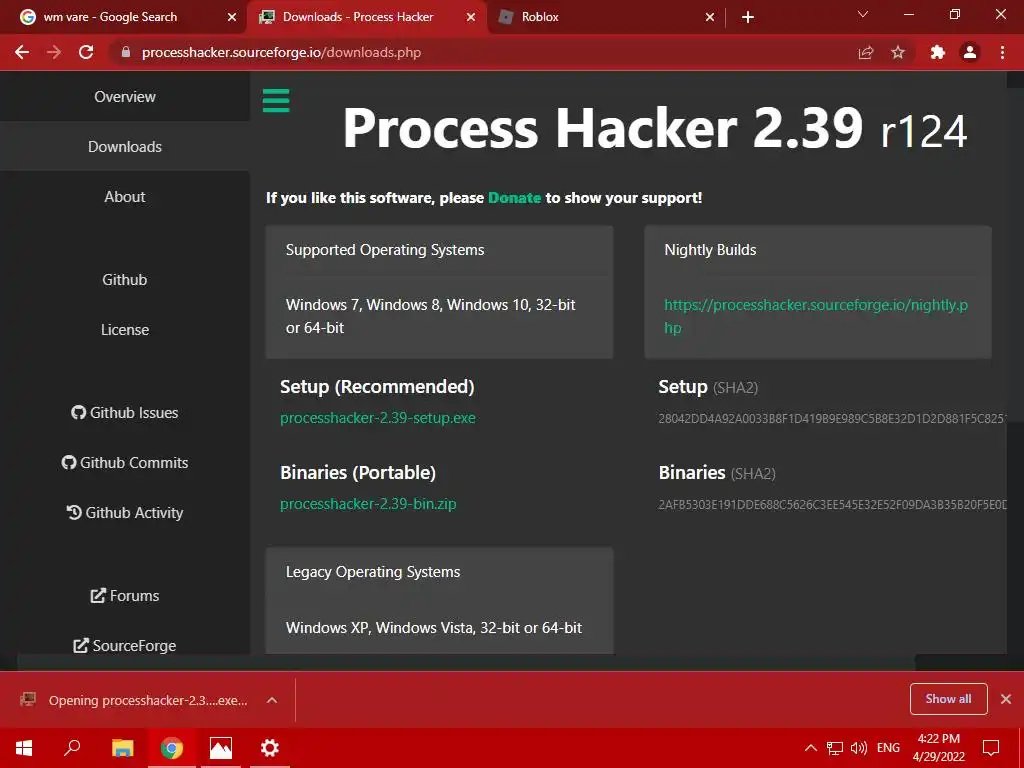The height and width of the screenshot is (768, 1024).
Task: Open a new browser tab with plus
Action: [x=748, y=17]
